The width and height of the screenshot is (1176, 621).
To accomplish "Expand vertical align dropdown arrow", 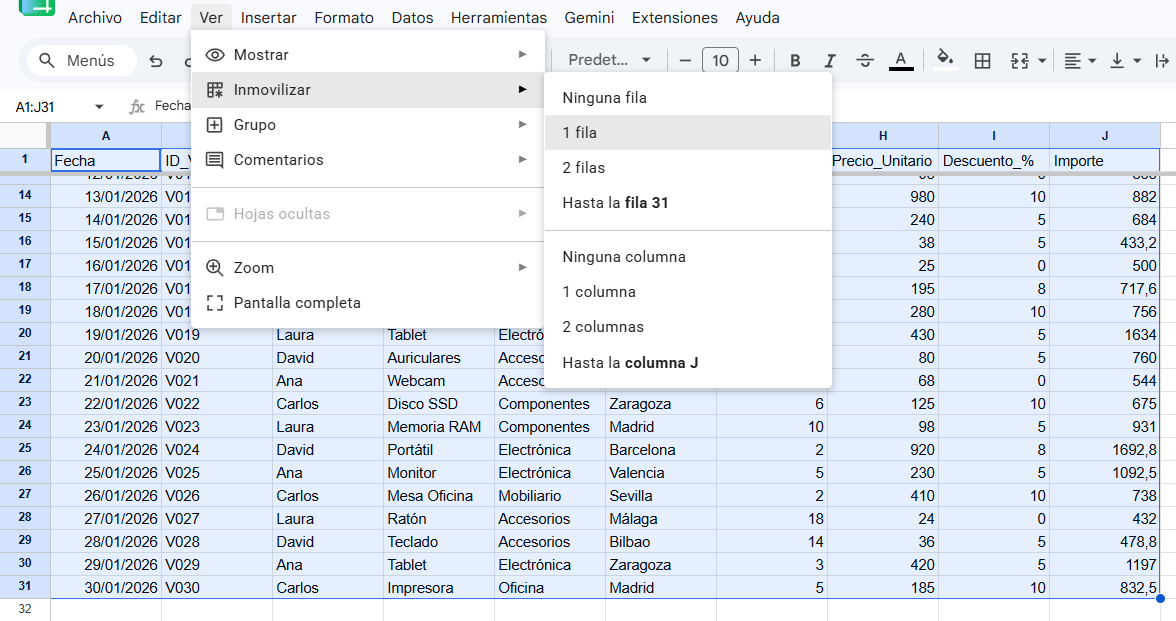I will pos(1137,61).
